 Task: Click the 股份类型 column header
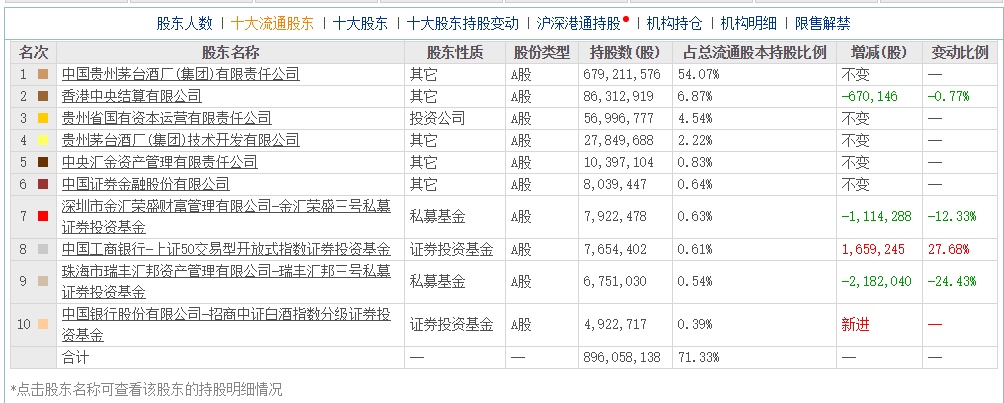tap(542, 53)
